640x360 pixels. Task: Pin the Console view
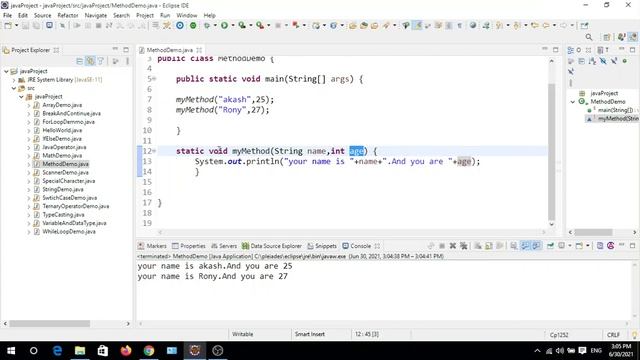[550, 246]
